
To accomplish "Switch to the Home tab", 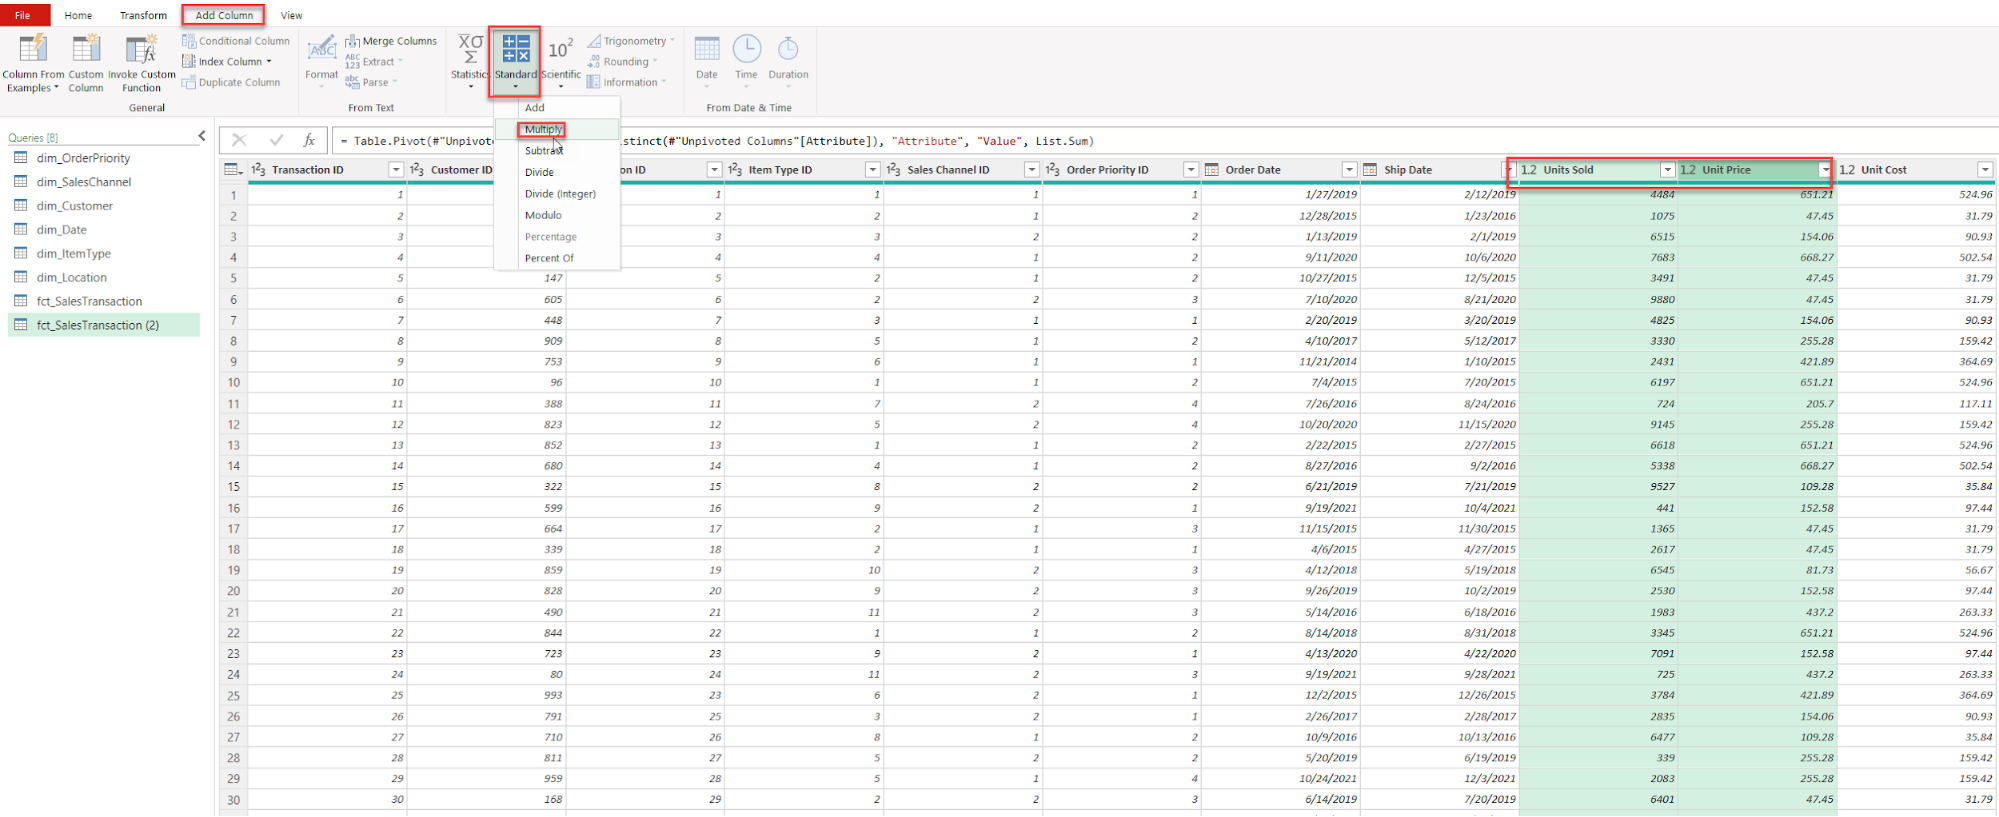I will coord(78,15).
